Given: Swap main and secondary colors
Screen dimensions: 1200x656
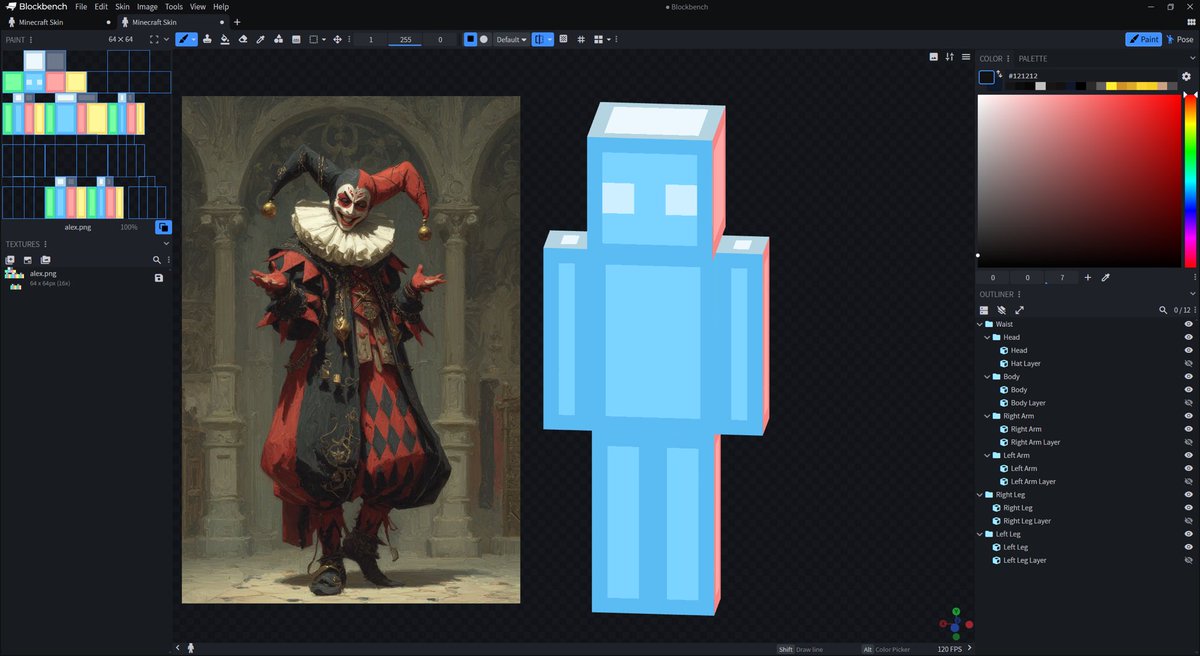Looking at the screenshot, I should coord(999,74).
